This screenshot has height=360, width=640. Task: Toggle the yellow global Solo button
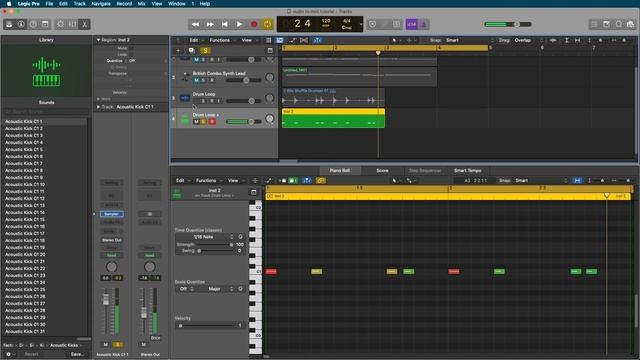[x=205, y=51]
